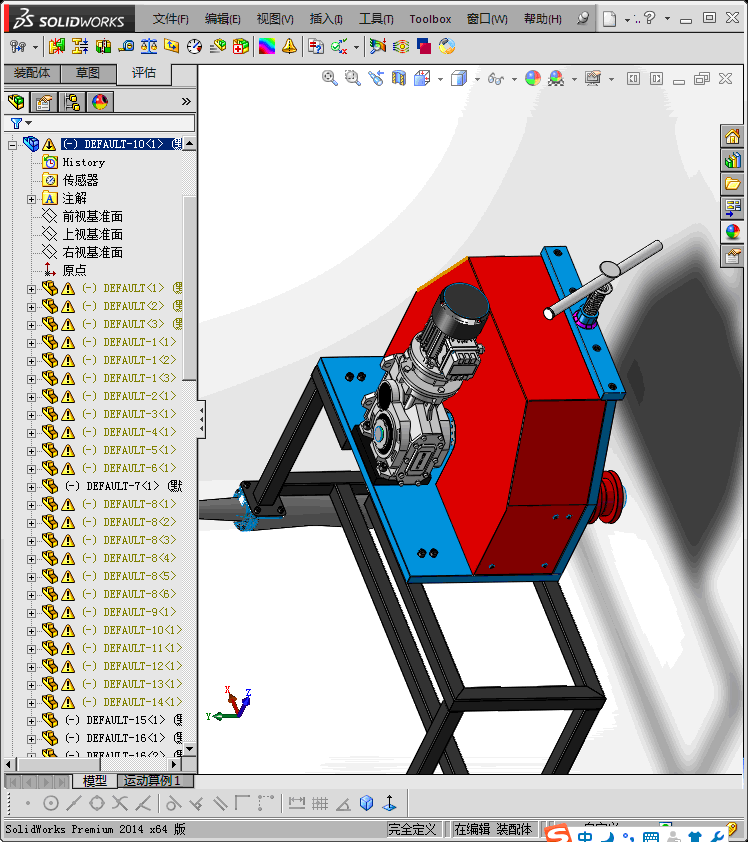Click the Previous View icon
This screenshot has width=748, height=842.
[x=375, y=78]
